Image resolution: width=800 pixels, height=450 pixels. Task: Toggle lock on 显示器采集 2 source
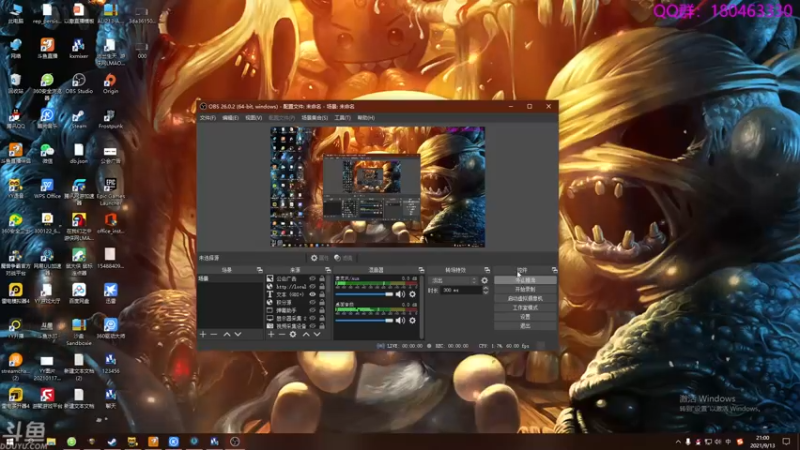322,318
